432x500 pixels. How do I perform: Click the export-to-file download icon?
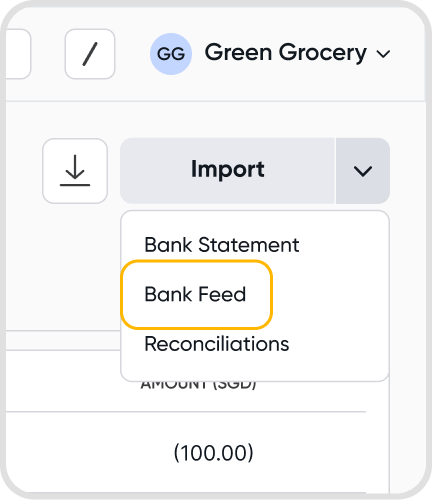[x=75, y=171]
